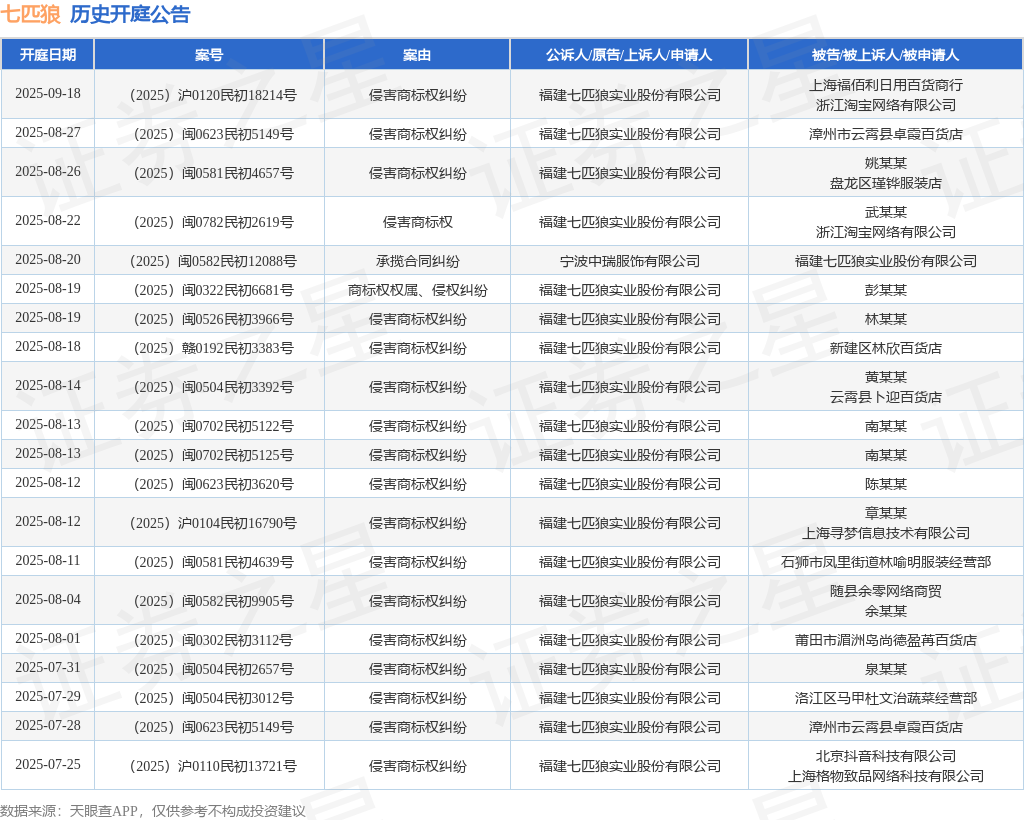Click the 案号 column header
Viewport: 1024px width, 820px height.
(x=209, y=55)
